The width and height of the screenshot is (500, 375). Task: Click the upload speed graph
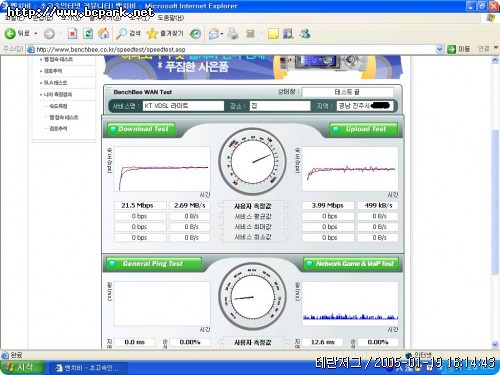[350, 169]
